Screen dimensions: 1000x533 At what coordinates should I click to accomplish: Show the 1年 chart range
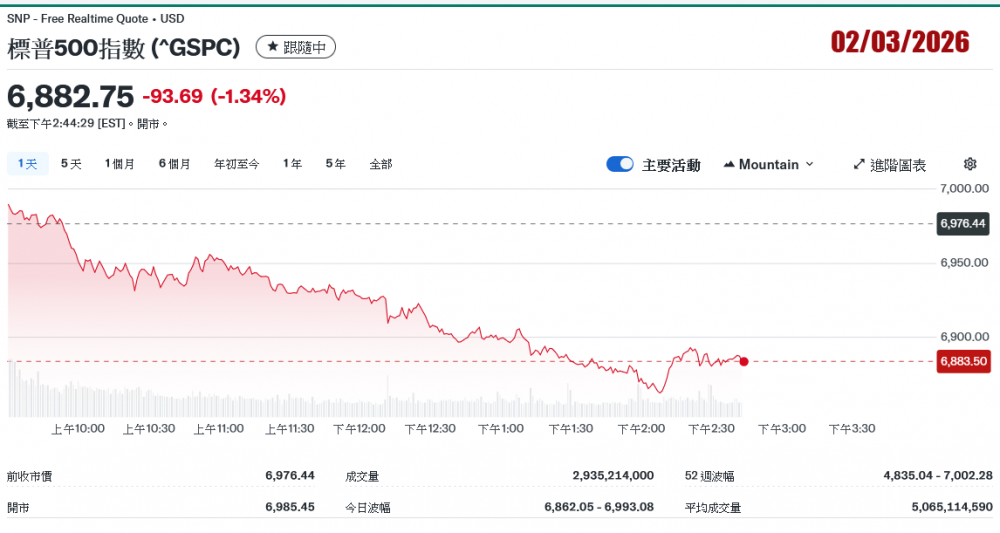click(x=292, y=164)
